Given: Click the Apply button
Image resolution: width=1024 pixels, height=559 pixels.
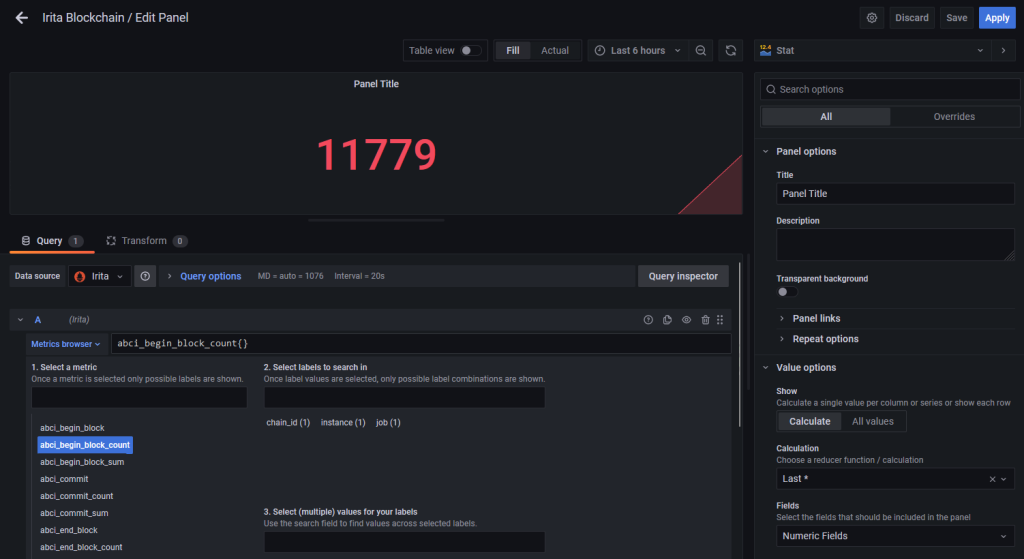Looking at the screenshot, I should click(x=997, y=18).
